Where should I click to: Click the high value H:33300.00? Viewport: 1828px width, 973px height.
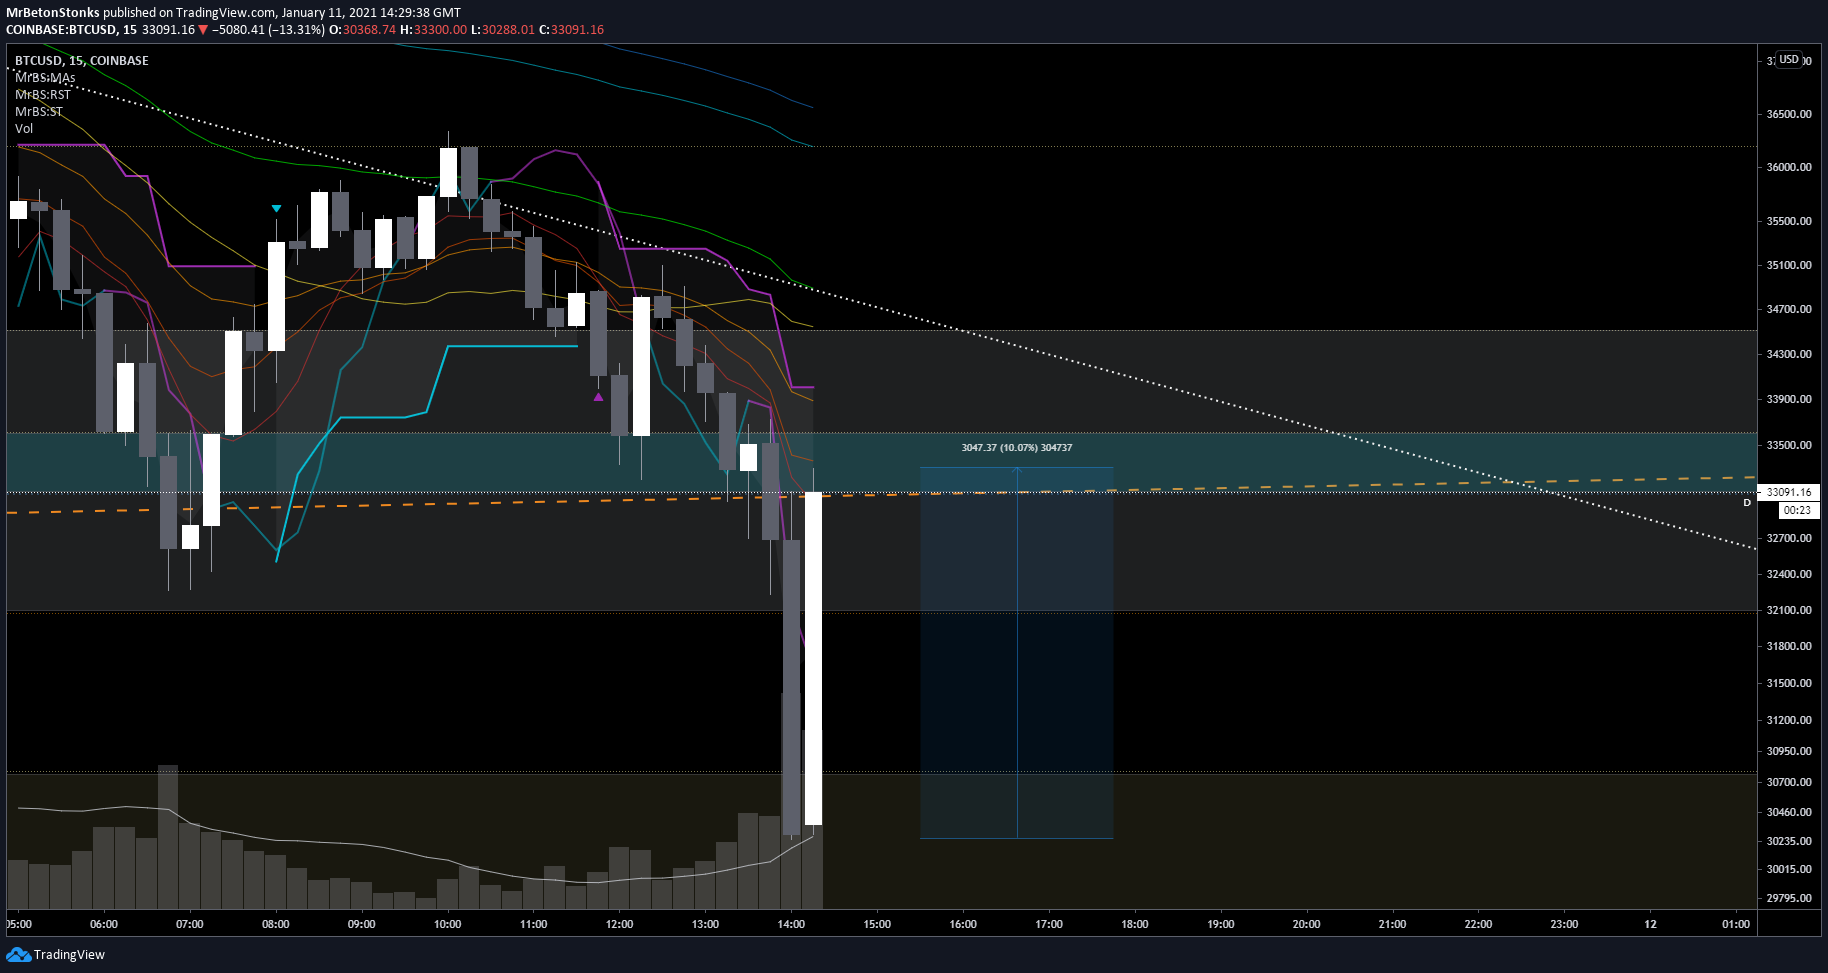[x=433, y=30]
